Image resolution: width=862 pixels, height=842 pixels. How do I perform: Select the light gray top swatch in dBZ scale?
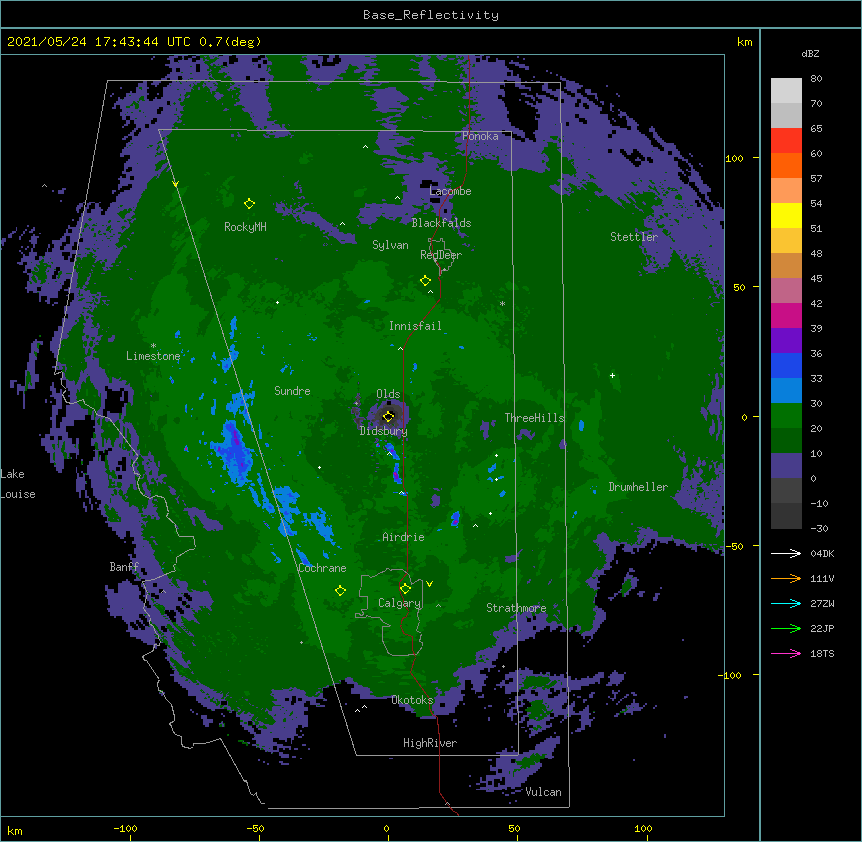pos(786,91)
